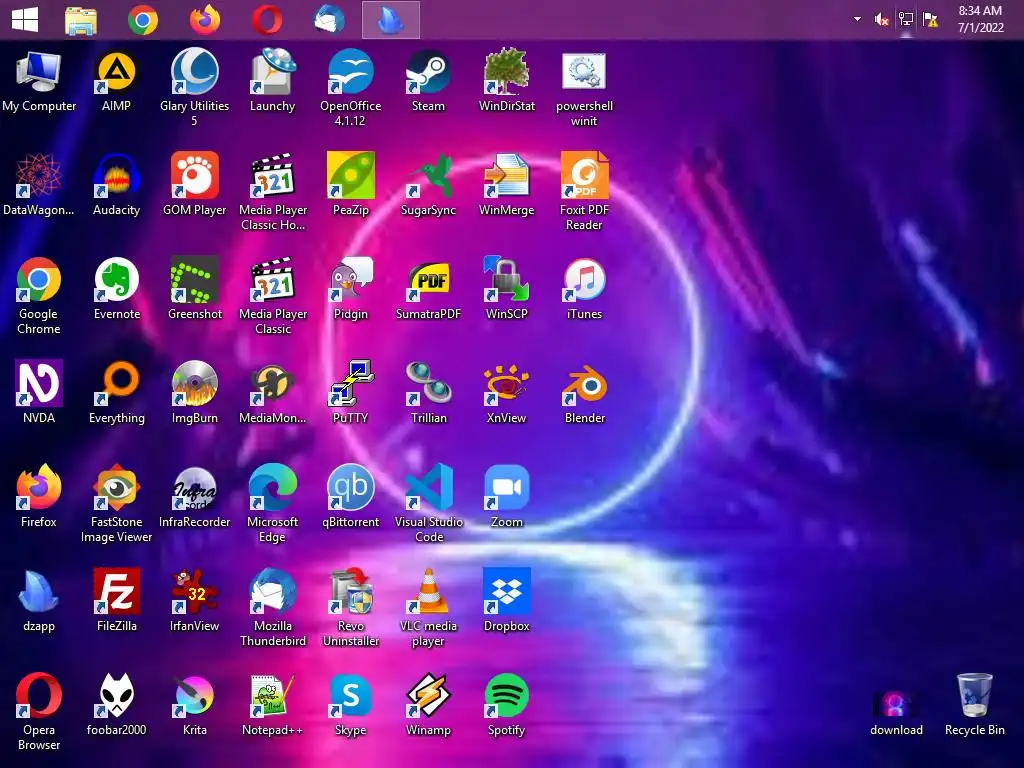Open the Spotify desktop shortcut
Image resolution: width=1024 pixels, height=768 pixels.
coord(507,696)
